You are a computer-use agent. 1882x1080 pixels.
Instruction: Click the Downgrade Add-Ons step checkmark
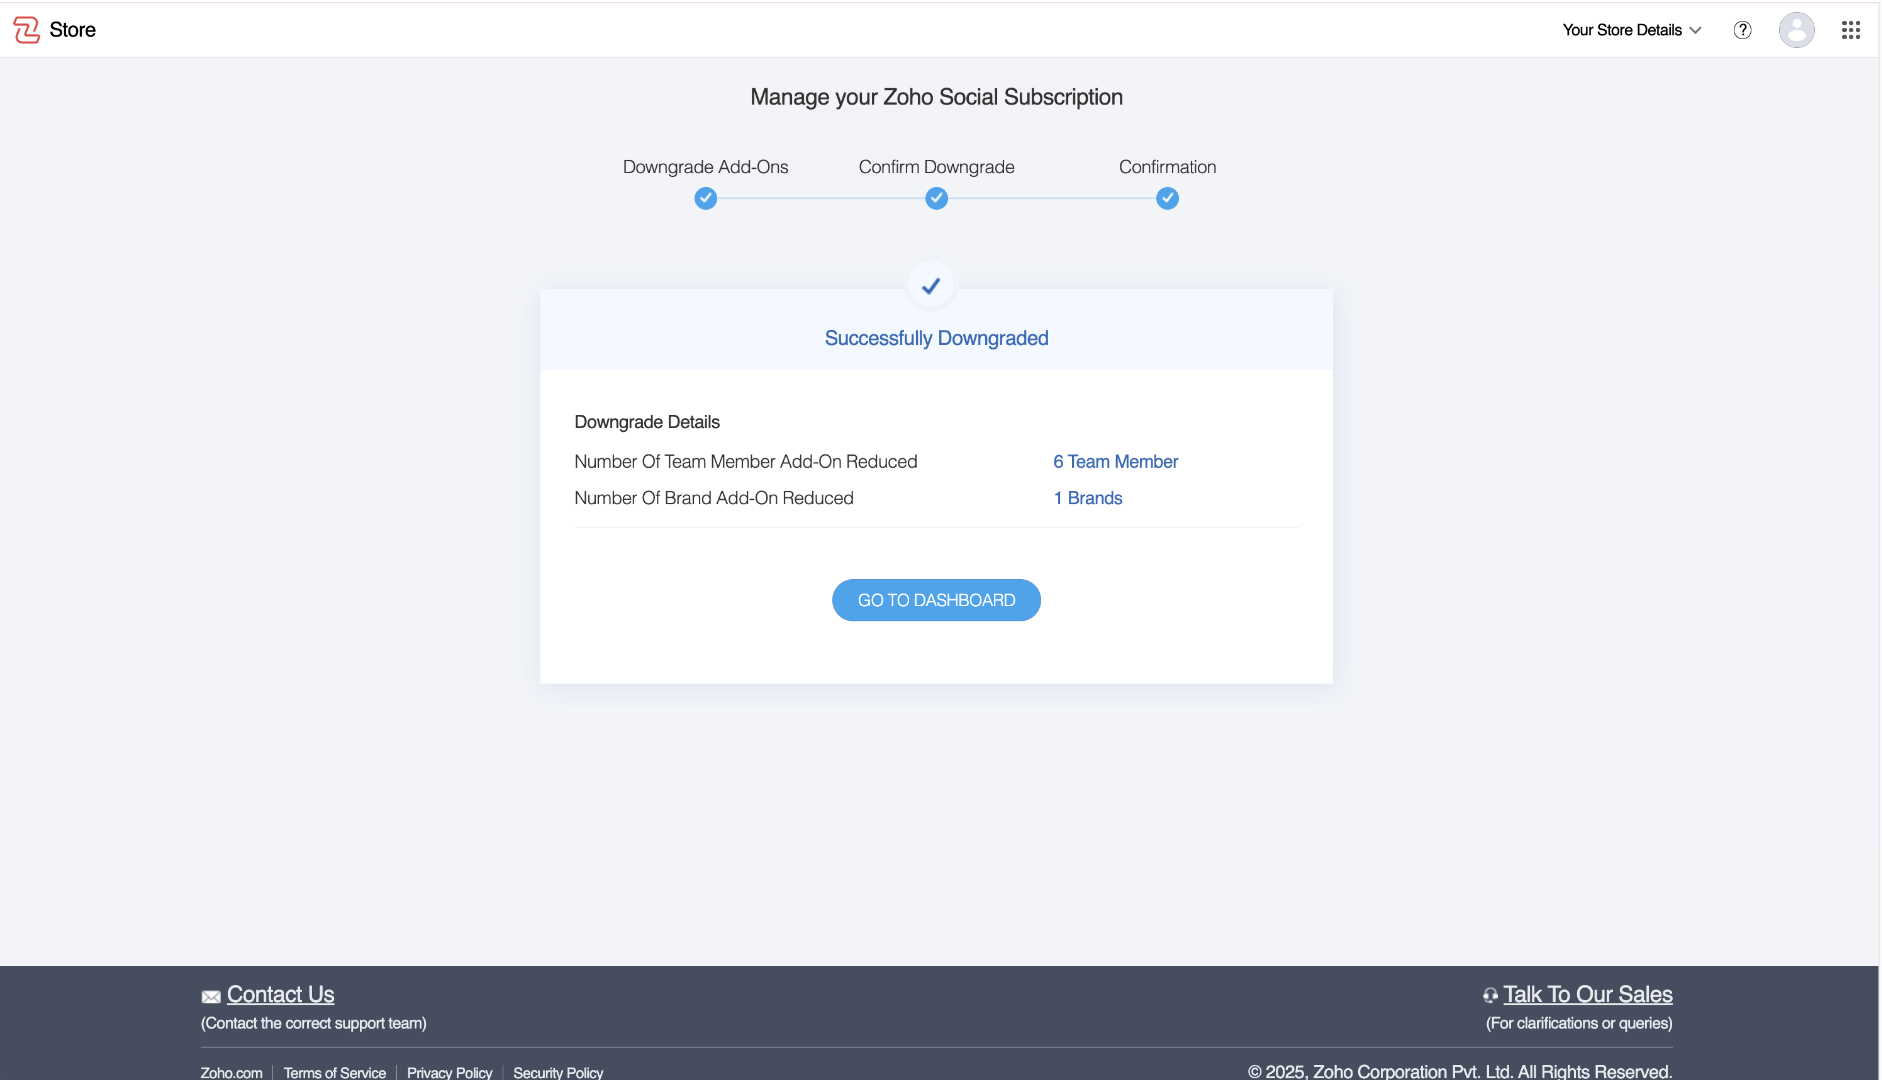pos(706,199)
